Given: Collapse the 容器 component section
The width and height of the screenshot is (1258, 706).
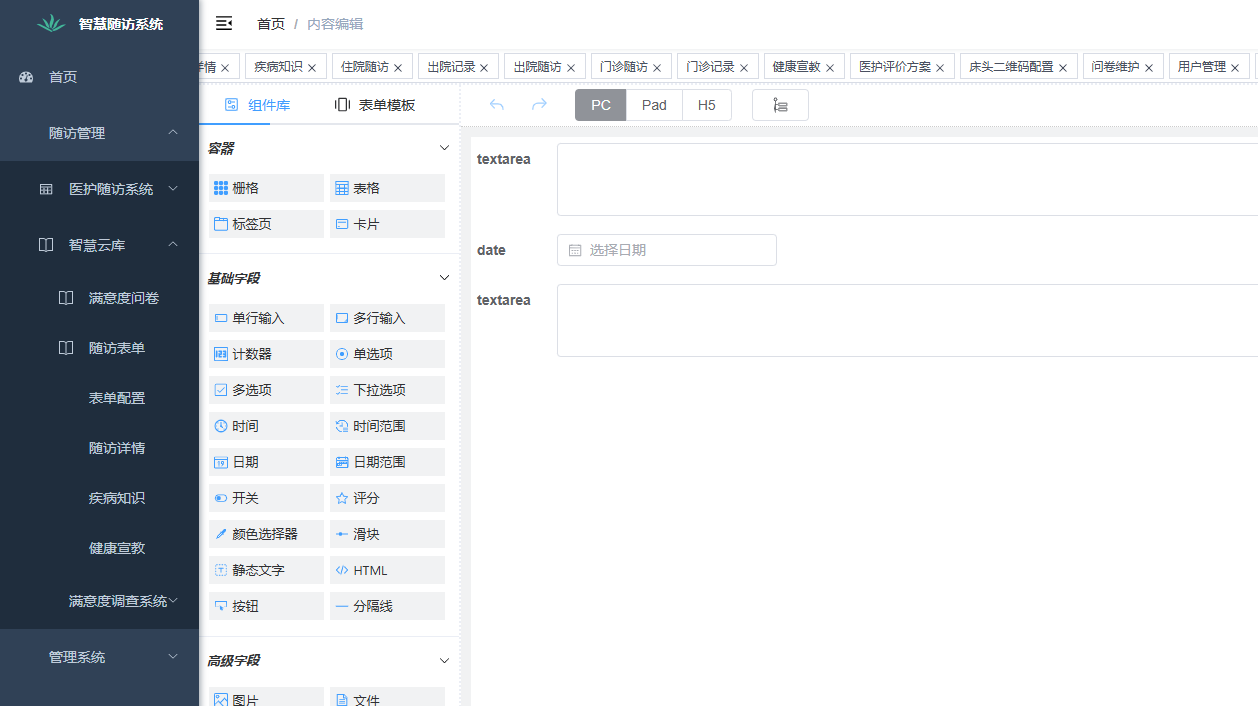Looking at the screenshot, I should (x=443, y=148).
